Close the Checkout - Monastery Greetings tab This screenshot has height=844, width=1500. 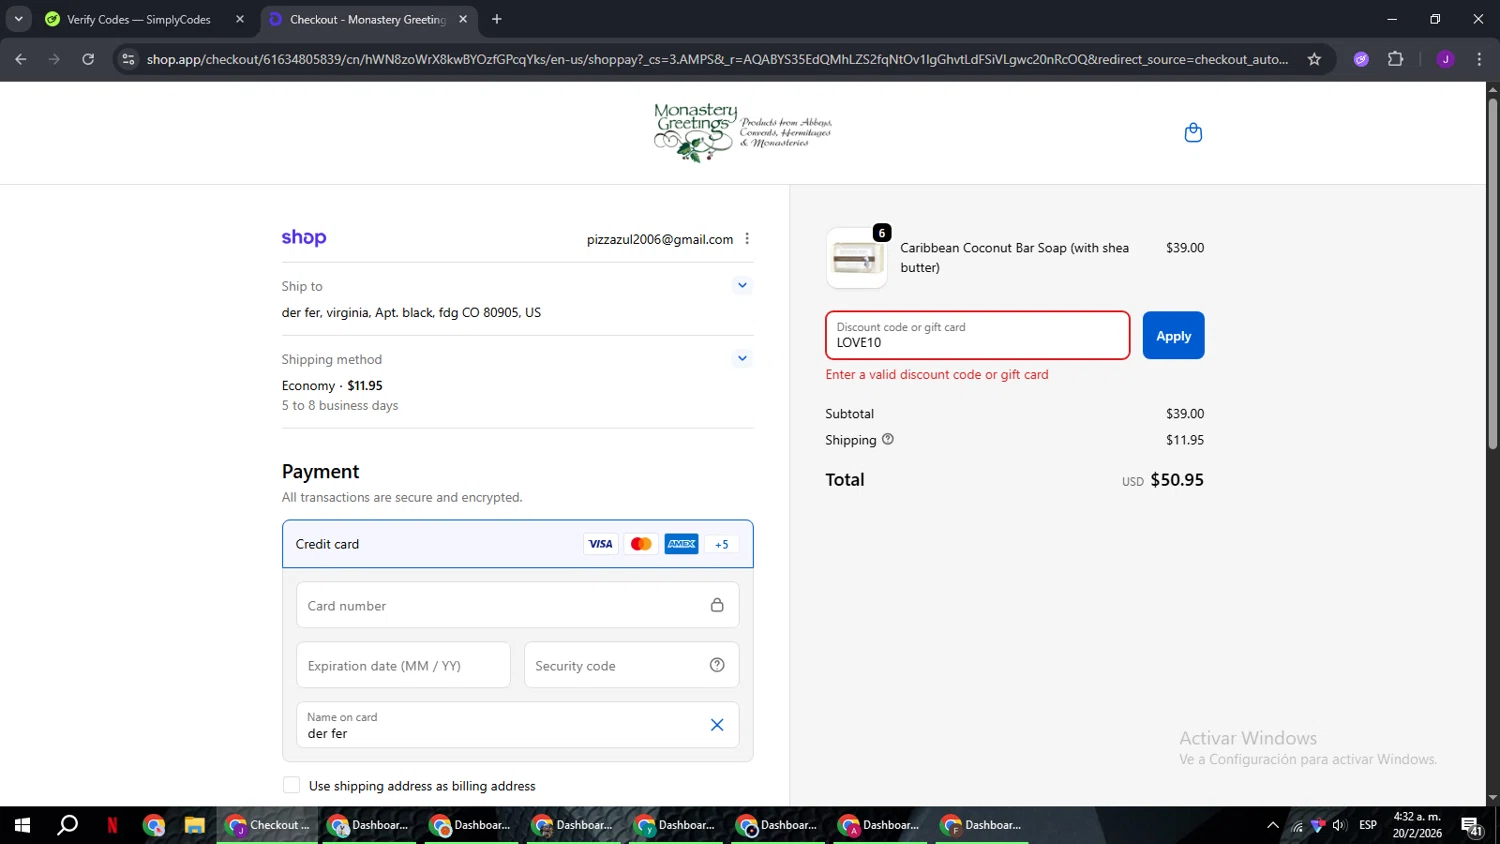[x=463, y=19]
